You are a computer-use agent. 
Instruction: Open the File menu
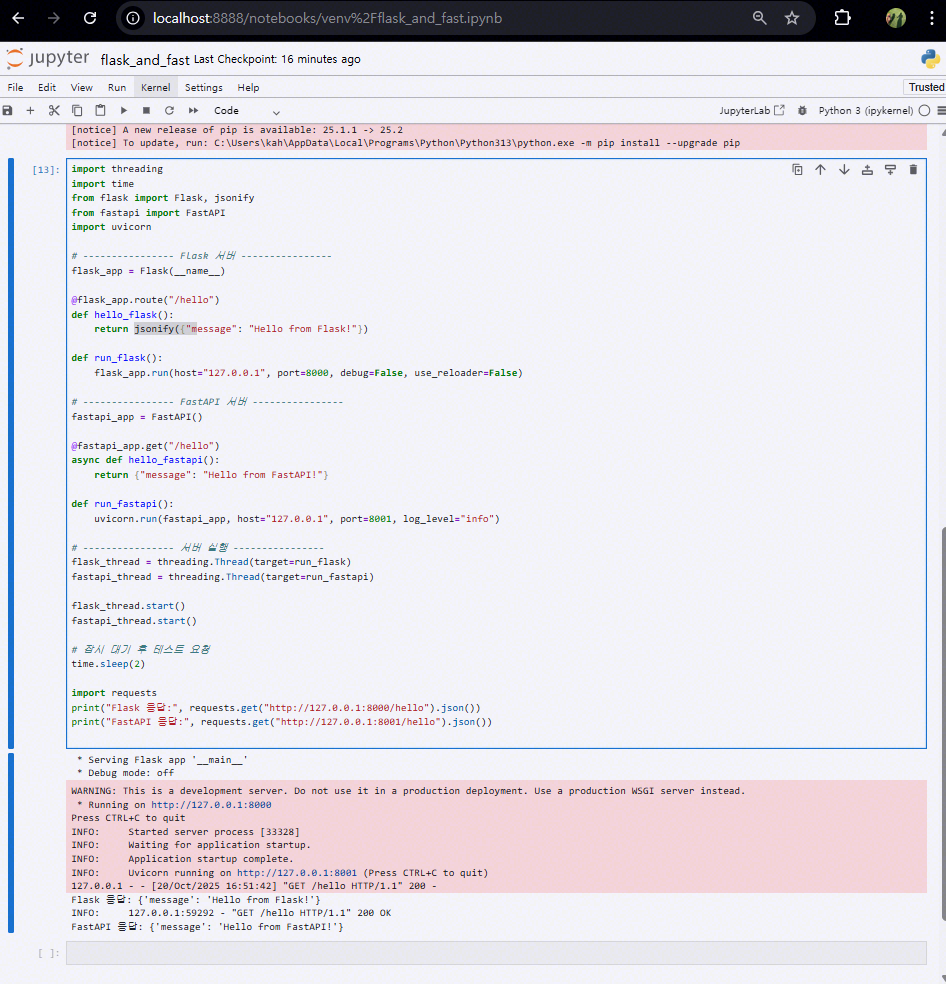15,87
